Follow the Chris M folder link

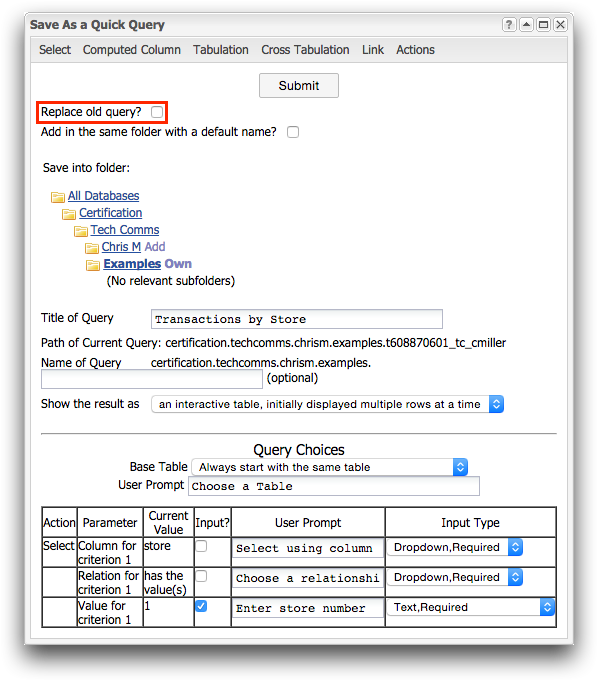point(121,247)
